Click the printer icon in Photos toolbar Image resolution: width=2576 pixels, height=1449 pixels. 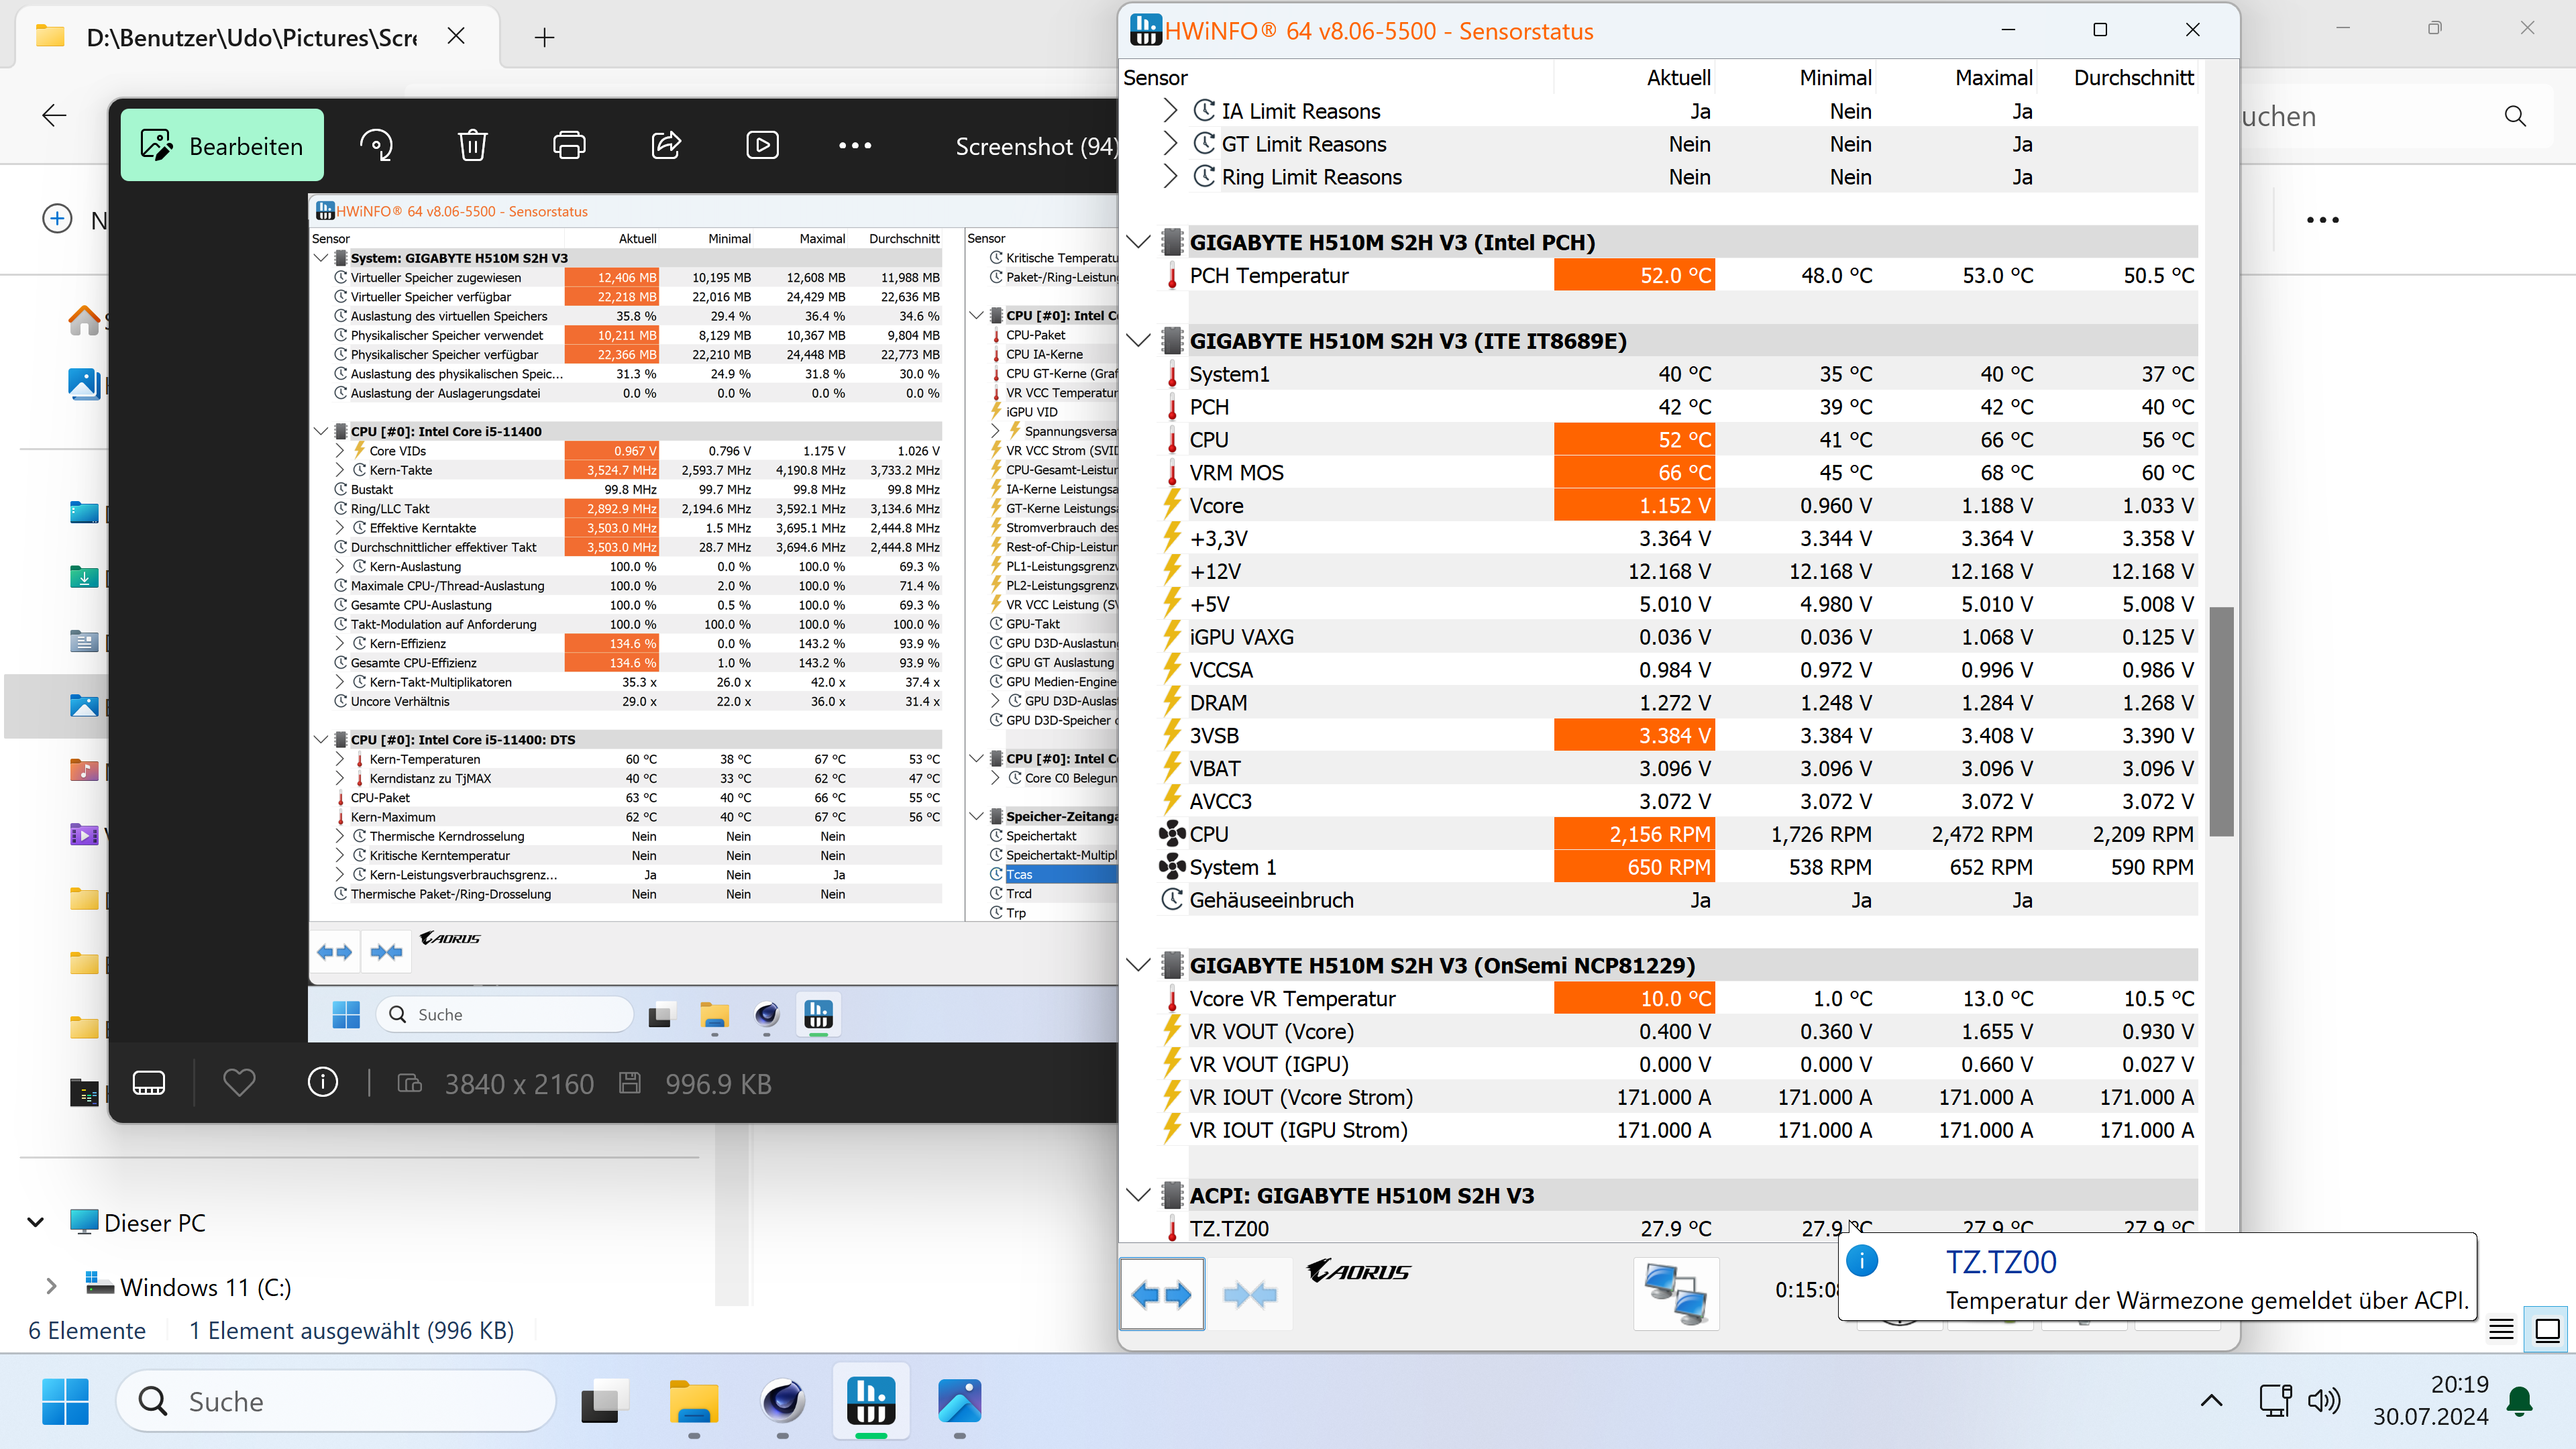point(569,146)
